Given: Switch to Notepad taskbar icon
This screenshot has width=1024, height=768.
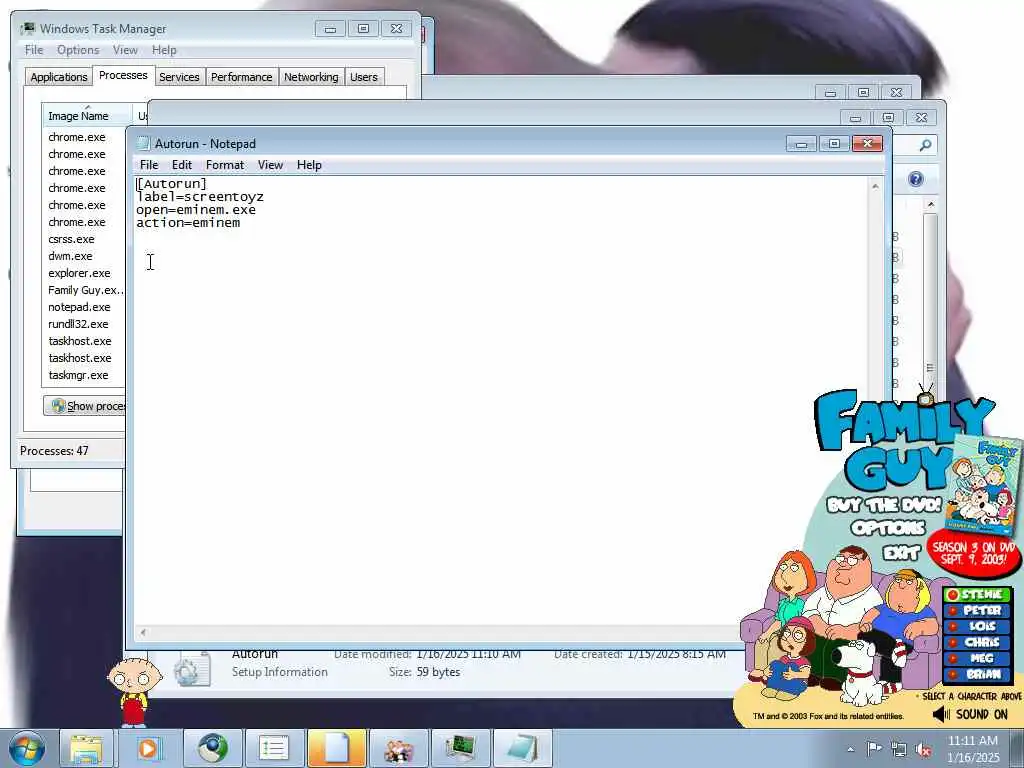Looking at the screenshot, I should click(522, 748).
